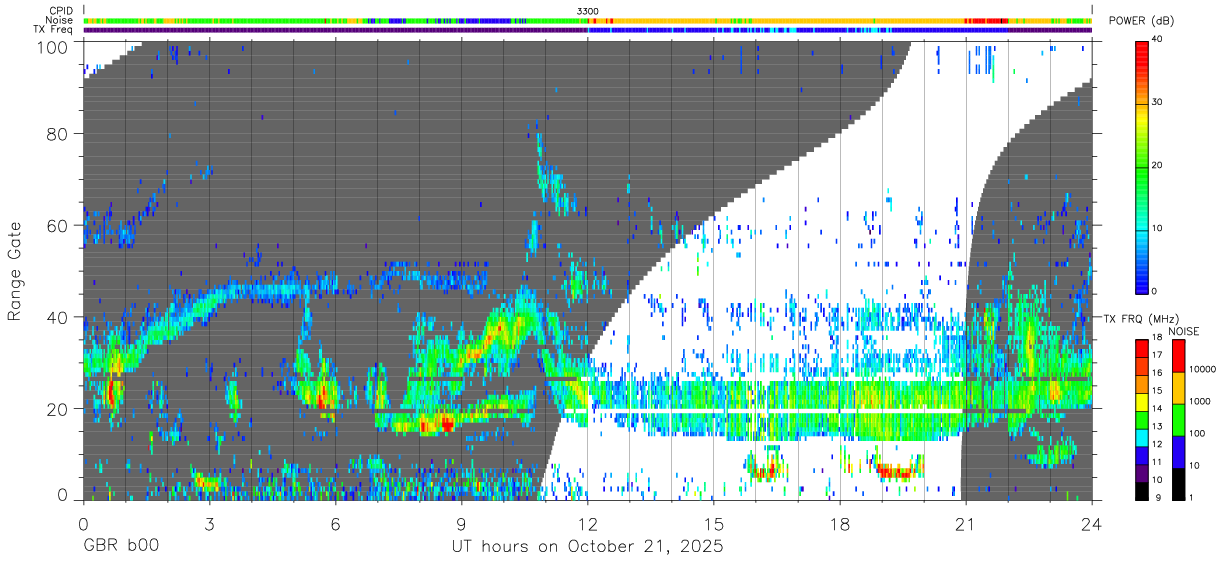Click the Noise row label

coord(60,20)
